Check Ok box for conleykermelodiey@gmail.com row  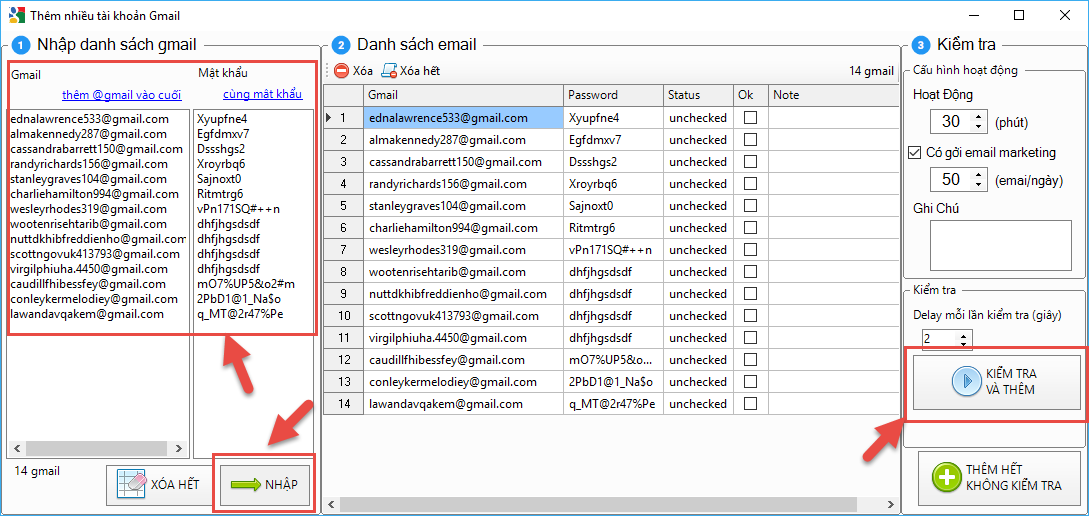[750, 382]
